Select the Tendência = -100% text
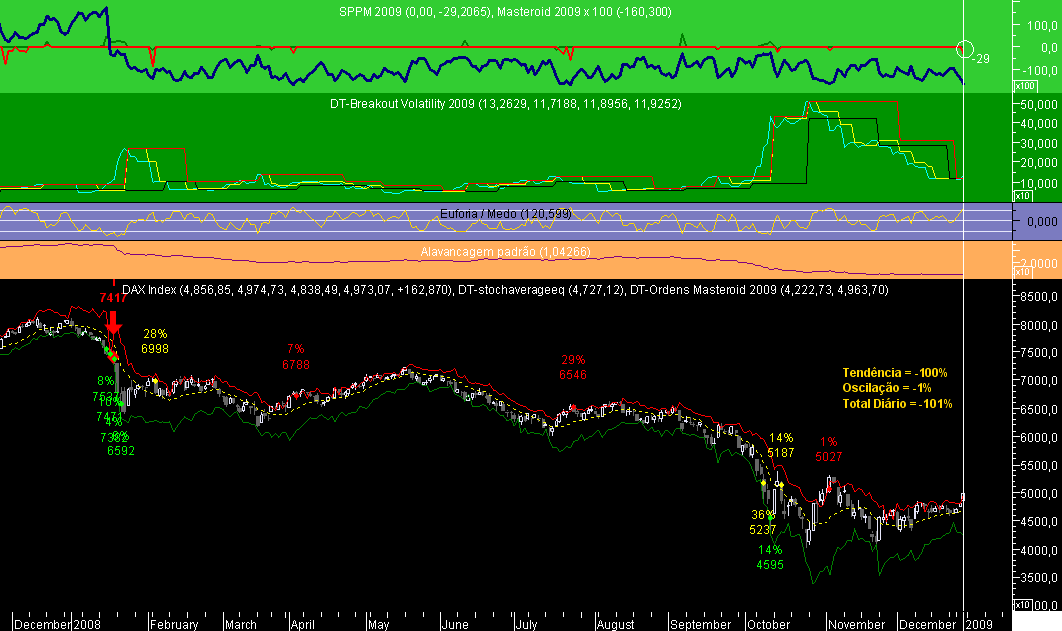The height and width of the screenshot is (631, 1062). coord(895,373)
